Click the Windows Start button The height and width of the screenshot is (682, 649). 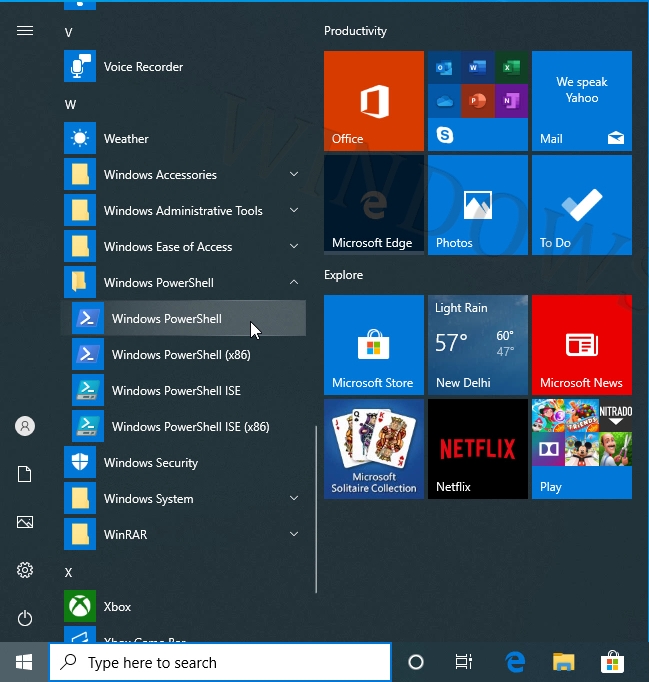coord(24,662)
